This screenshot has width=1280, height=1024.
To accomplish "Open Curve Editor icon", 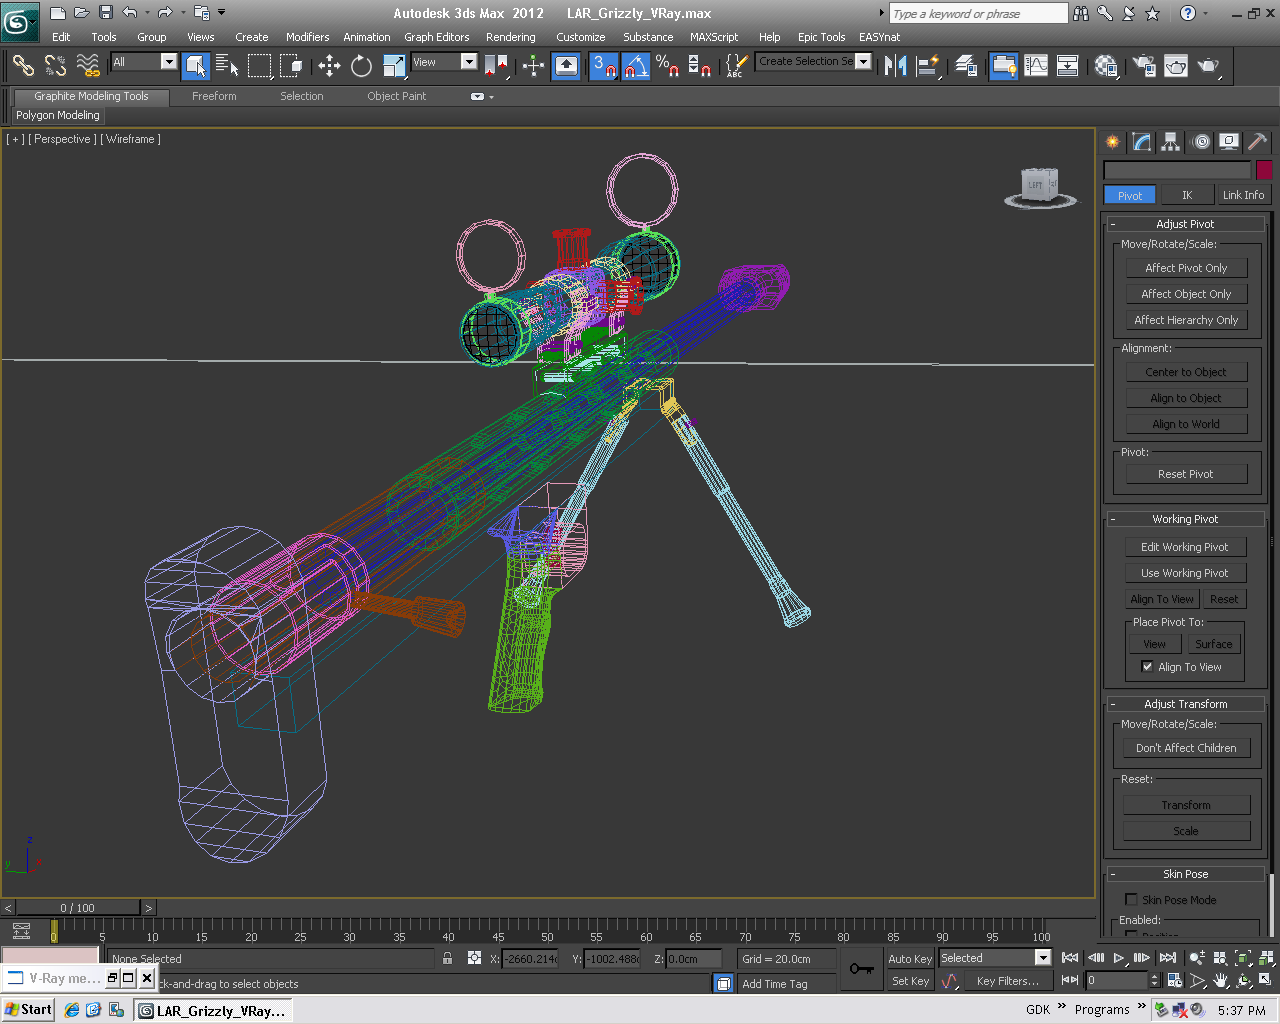I will [1036, 66].
